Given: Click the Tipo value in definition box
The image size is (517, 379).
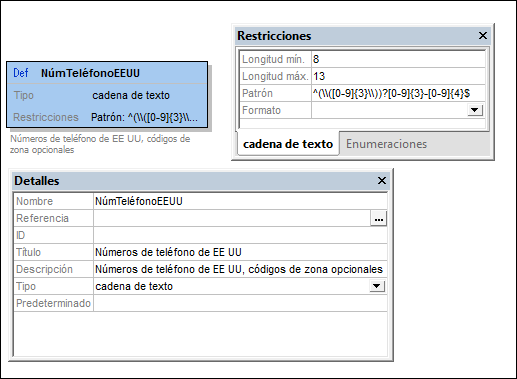Looking at the screenshot, I should pos(131,95).
